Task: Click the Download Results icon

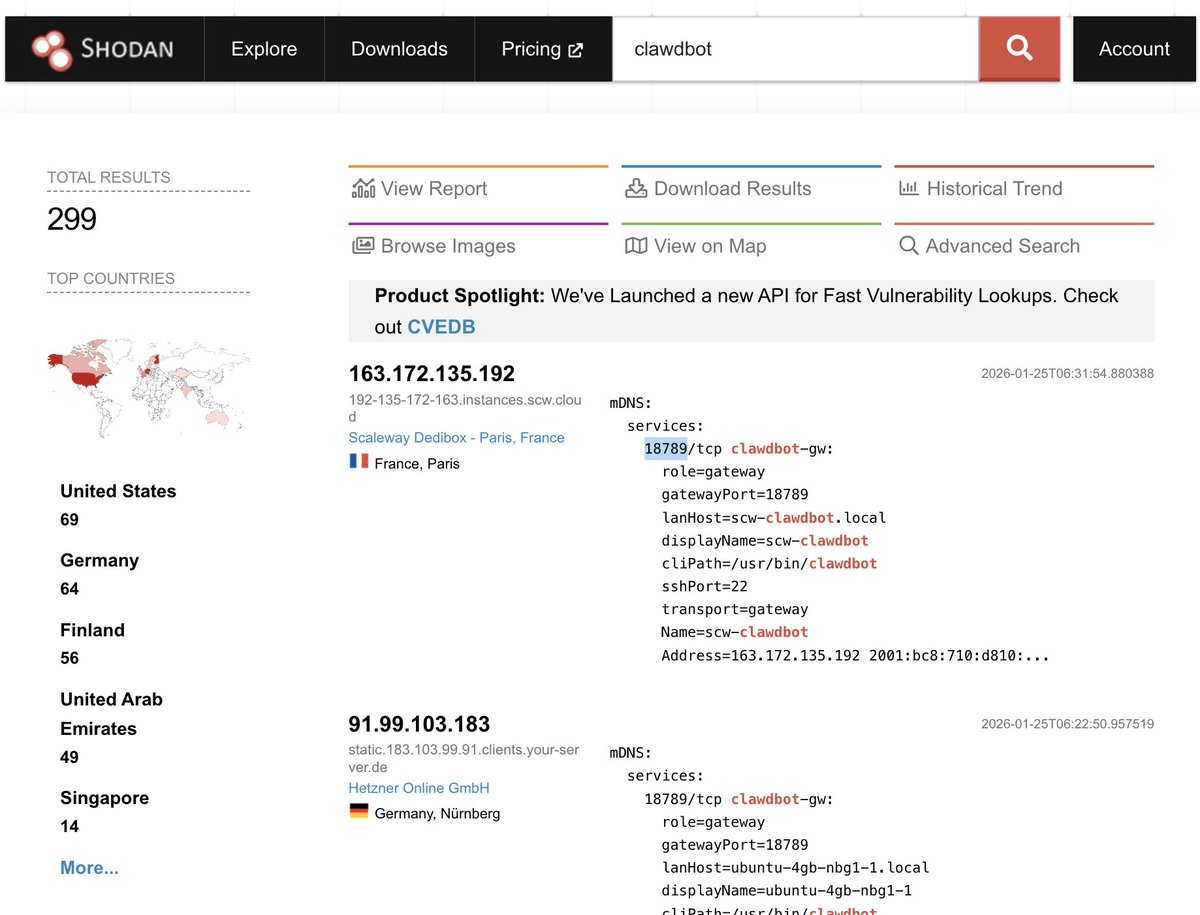Action: [636, 188]
